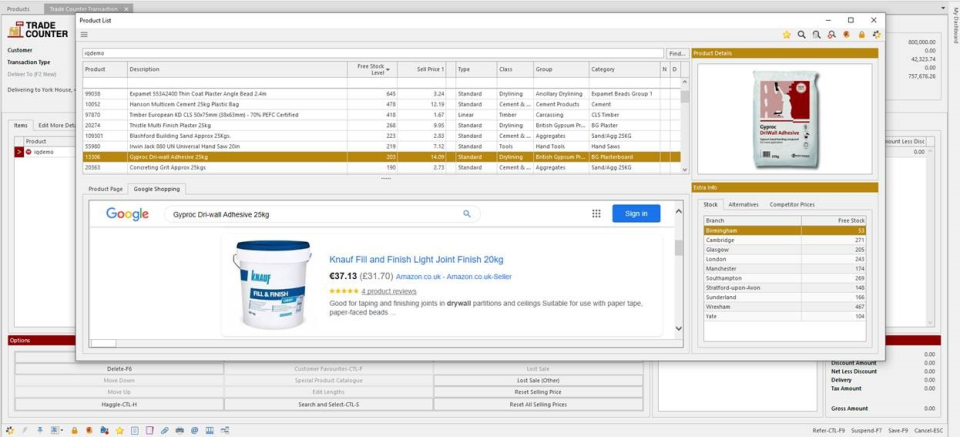This screenshot has width=960, height=437.
Task: Open the Edit More Details tab
Action: (x=56, y=125)
